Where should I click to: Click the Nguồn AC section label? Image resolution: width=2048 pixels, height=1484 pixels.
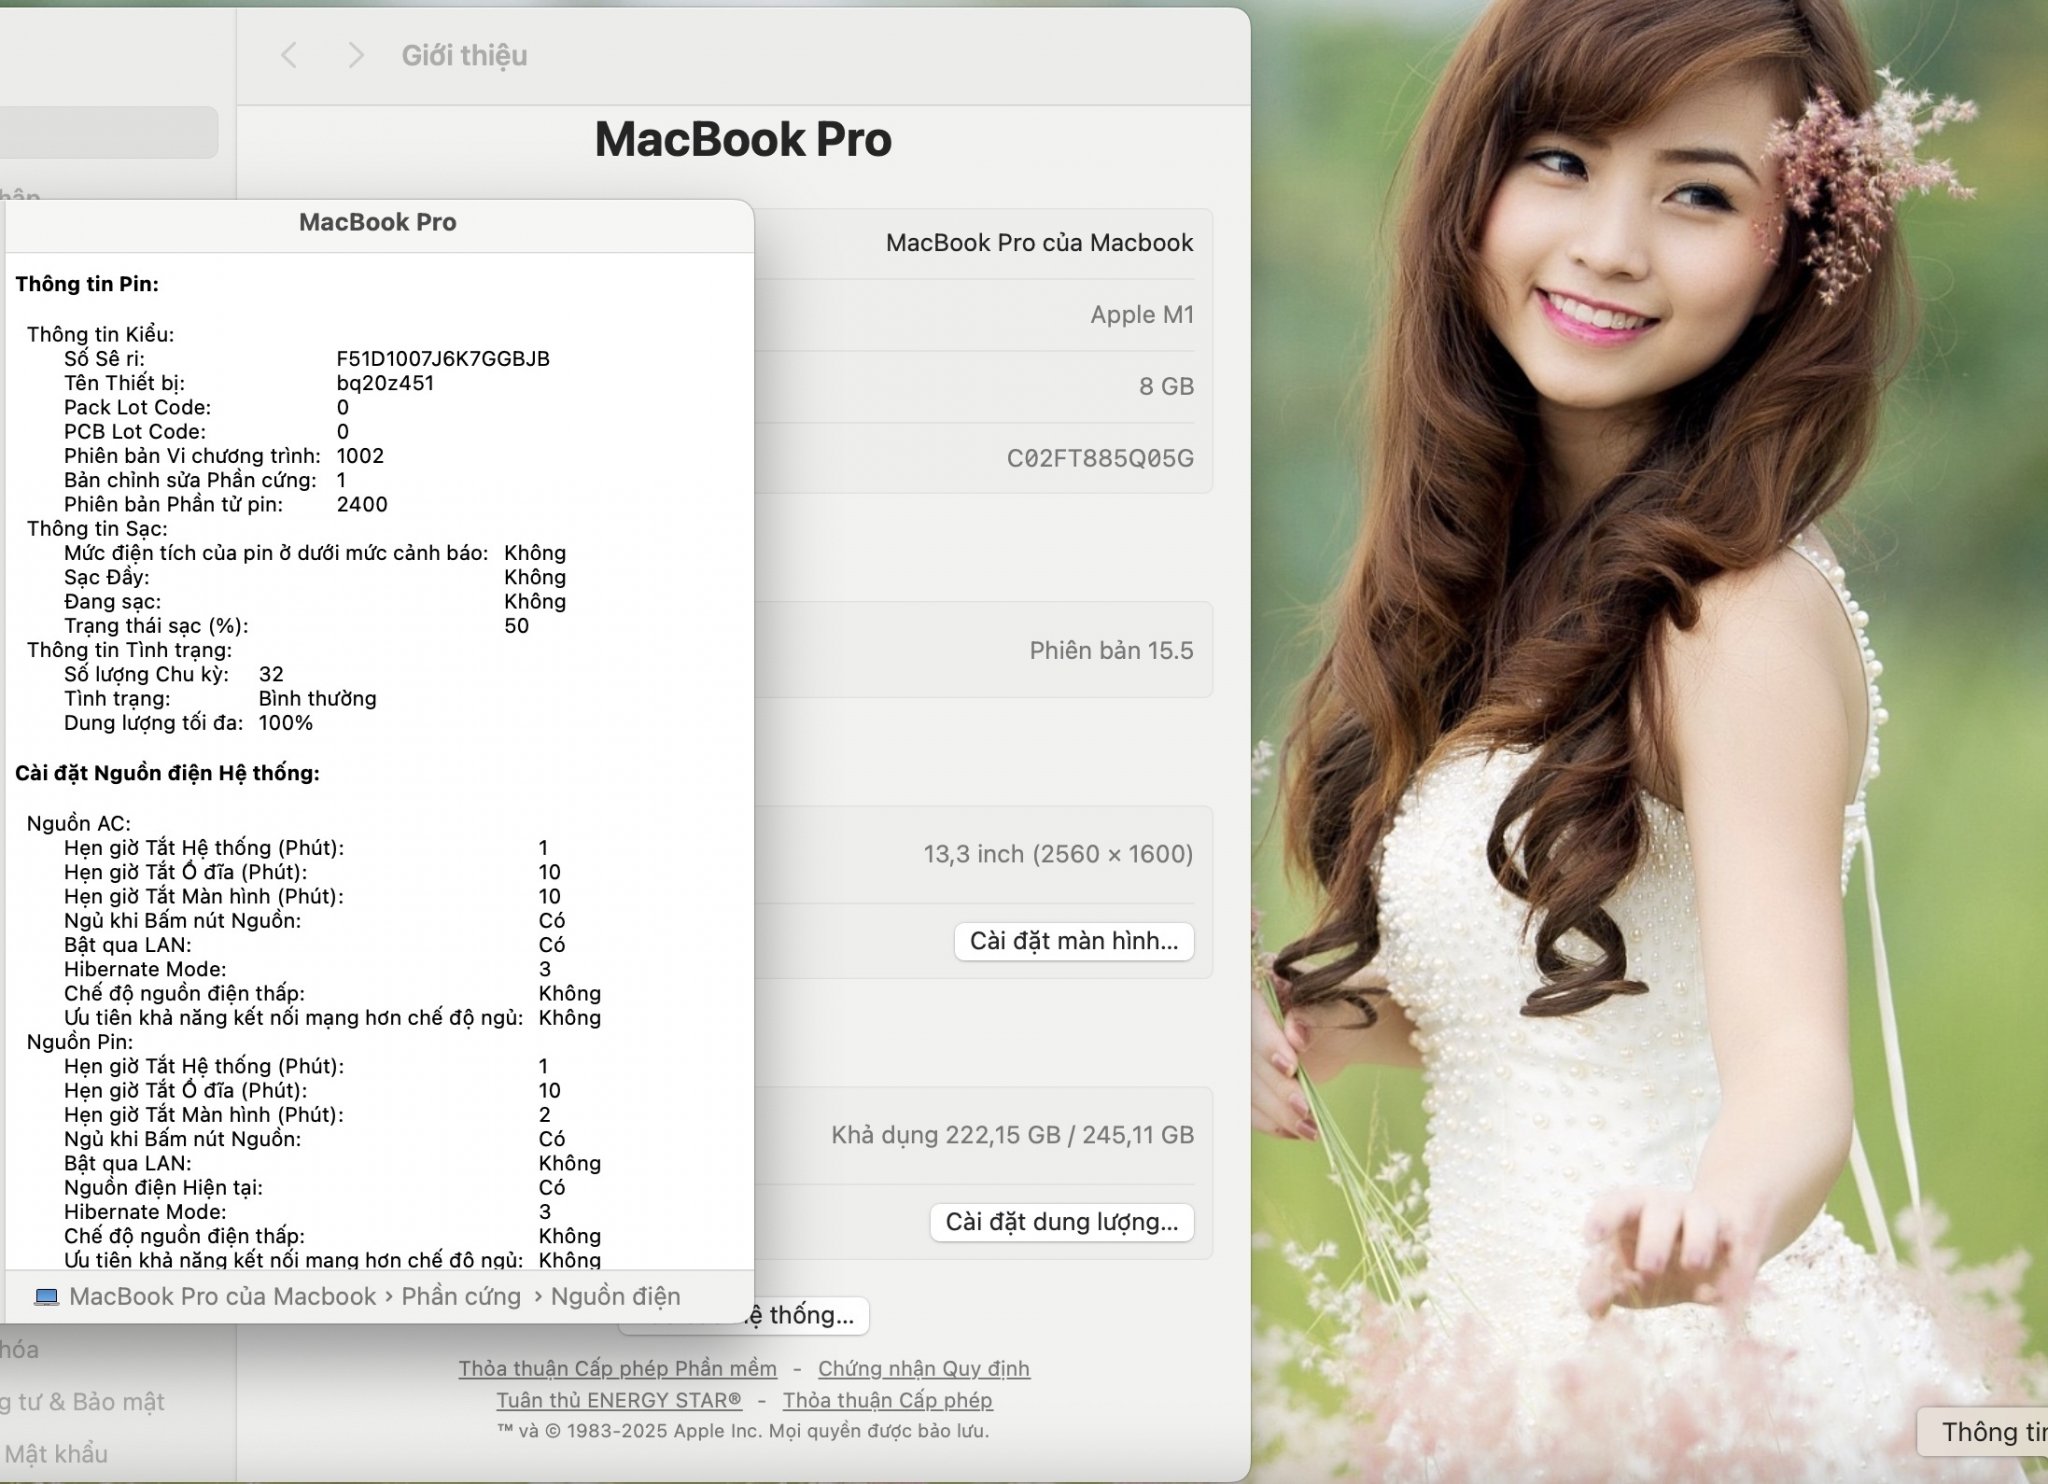pos(79,824)
